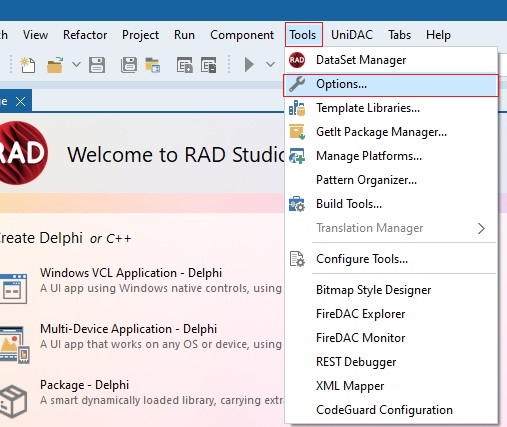Create Windows VCL Application - Delphi

(x=131, y=273)
